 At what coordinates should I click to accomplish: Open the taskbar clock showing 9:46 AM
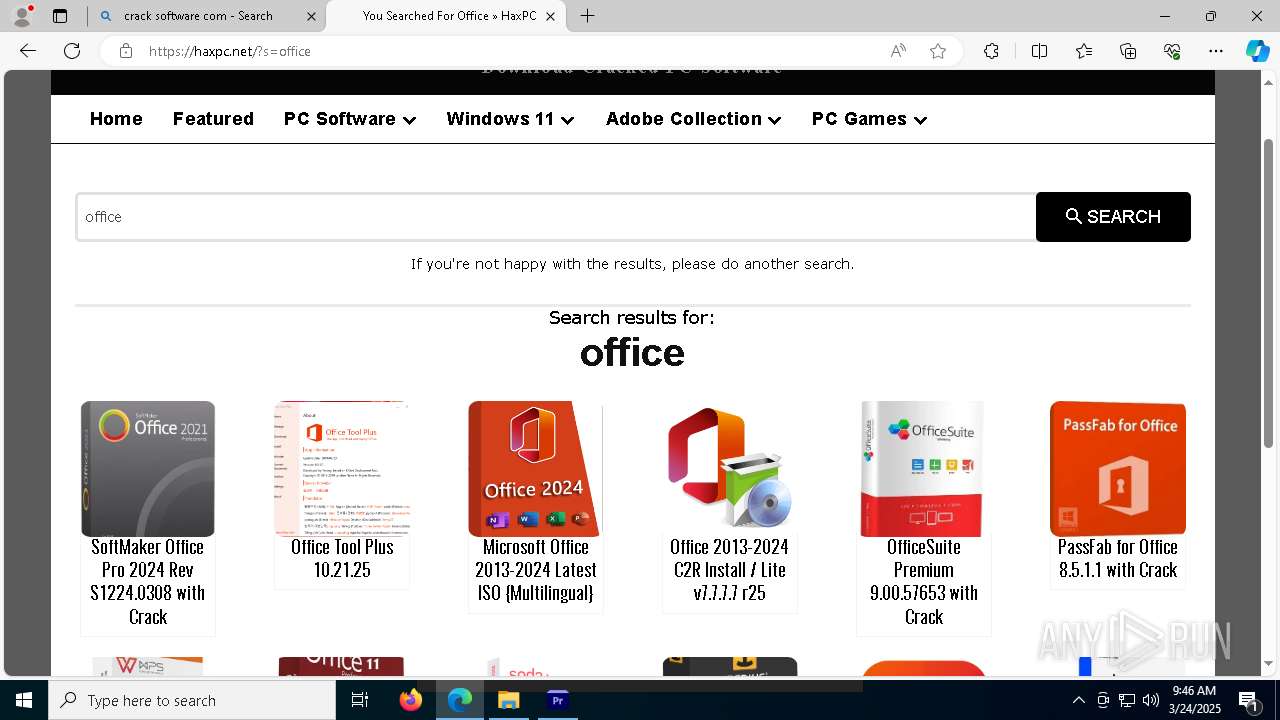pyautogui.click(x=1194, y=700)
